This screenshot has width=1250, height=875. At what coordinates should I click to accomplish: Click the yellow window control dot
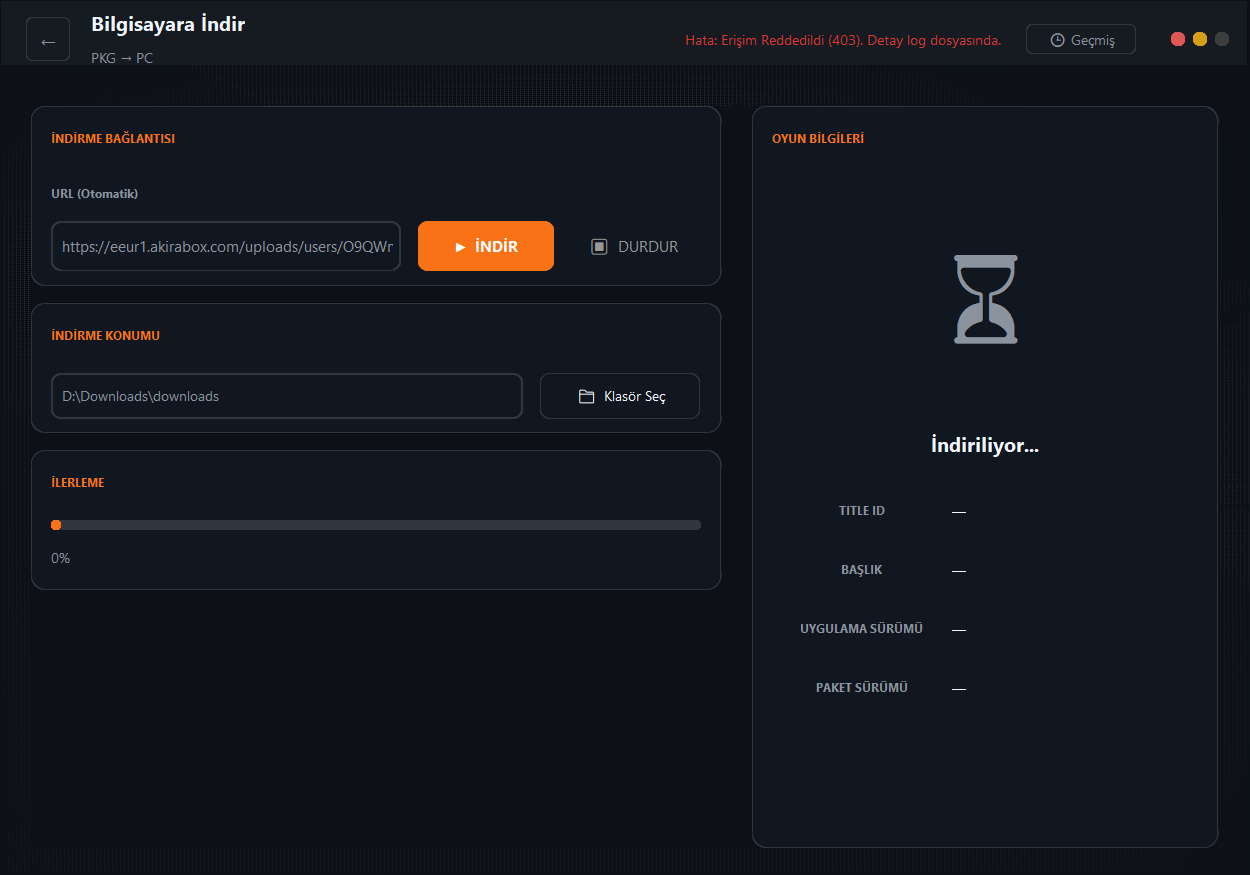coord(1200,39)
